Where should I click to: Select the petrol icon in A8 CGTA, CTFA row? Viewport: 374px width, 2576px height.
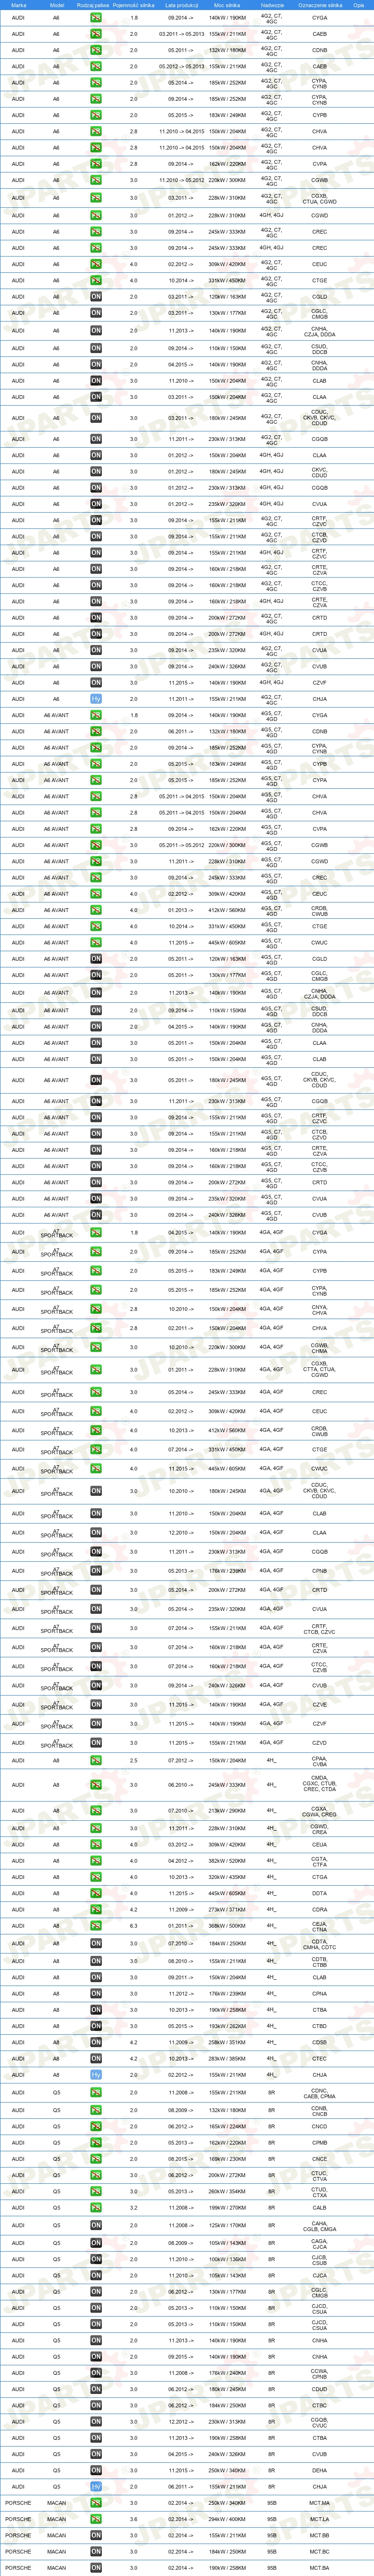96,1861
